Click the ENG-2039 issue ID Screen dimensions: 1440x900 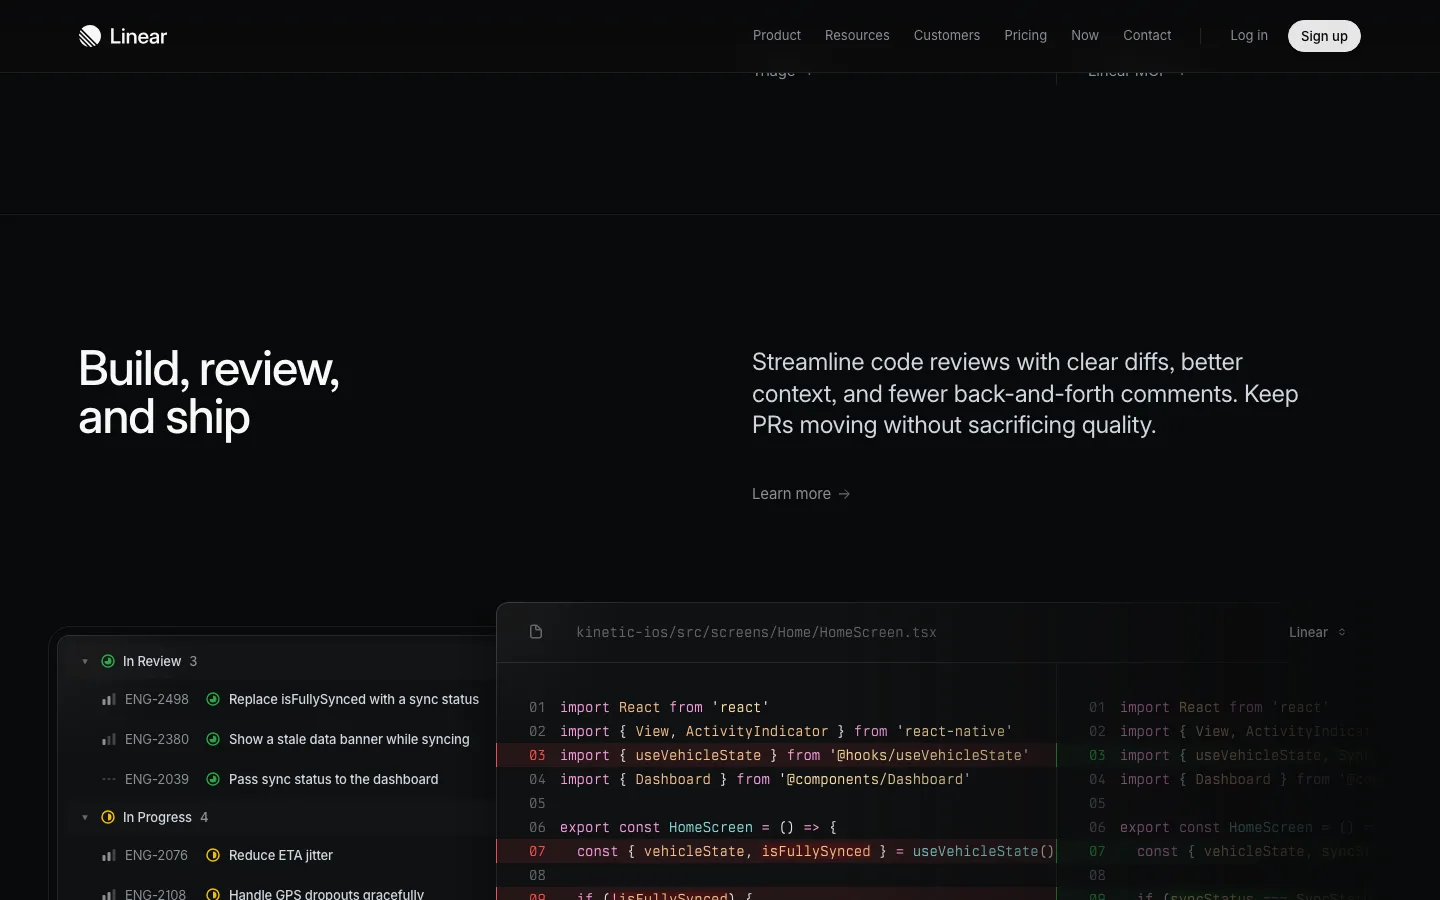(157, 779)
